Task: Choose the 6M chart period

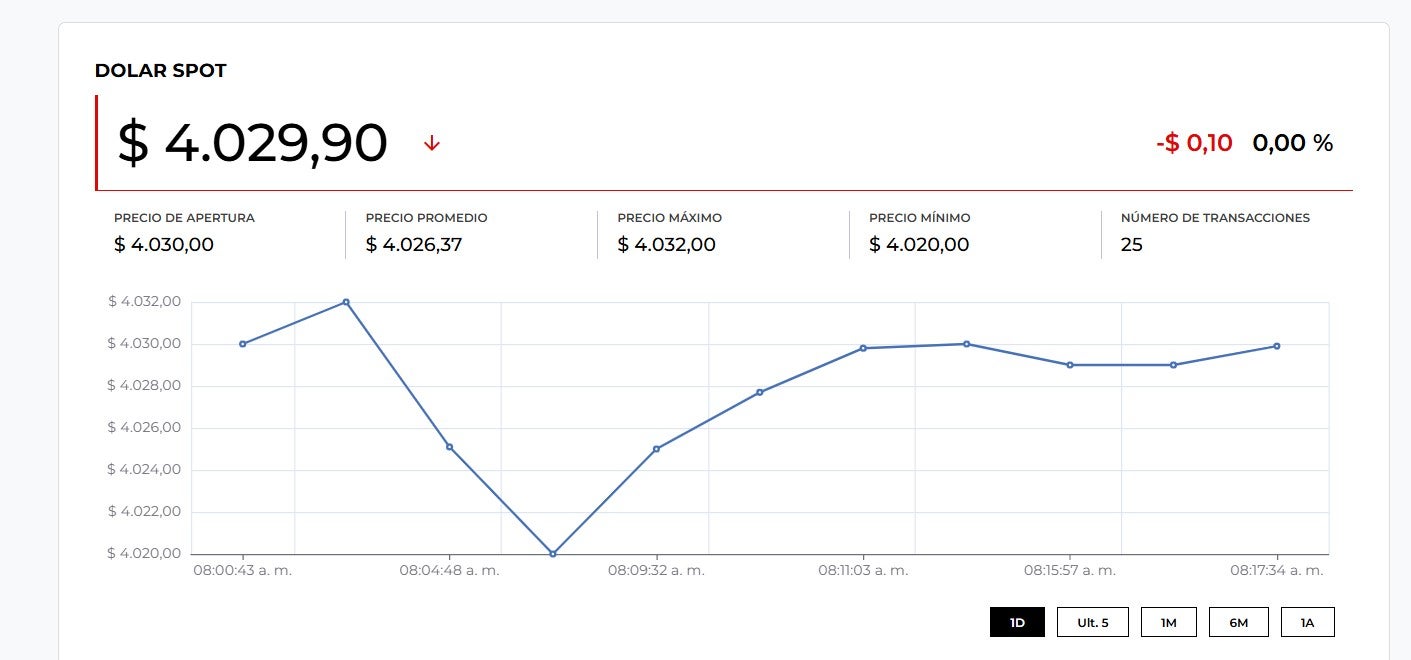Action: click(1238, 622)
